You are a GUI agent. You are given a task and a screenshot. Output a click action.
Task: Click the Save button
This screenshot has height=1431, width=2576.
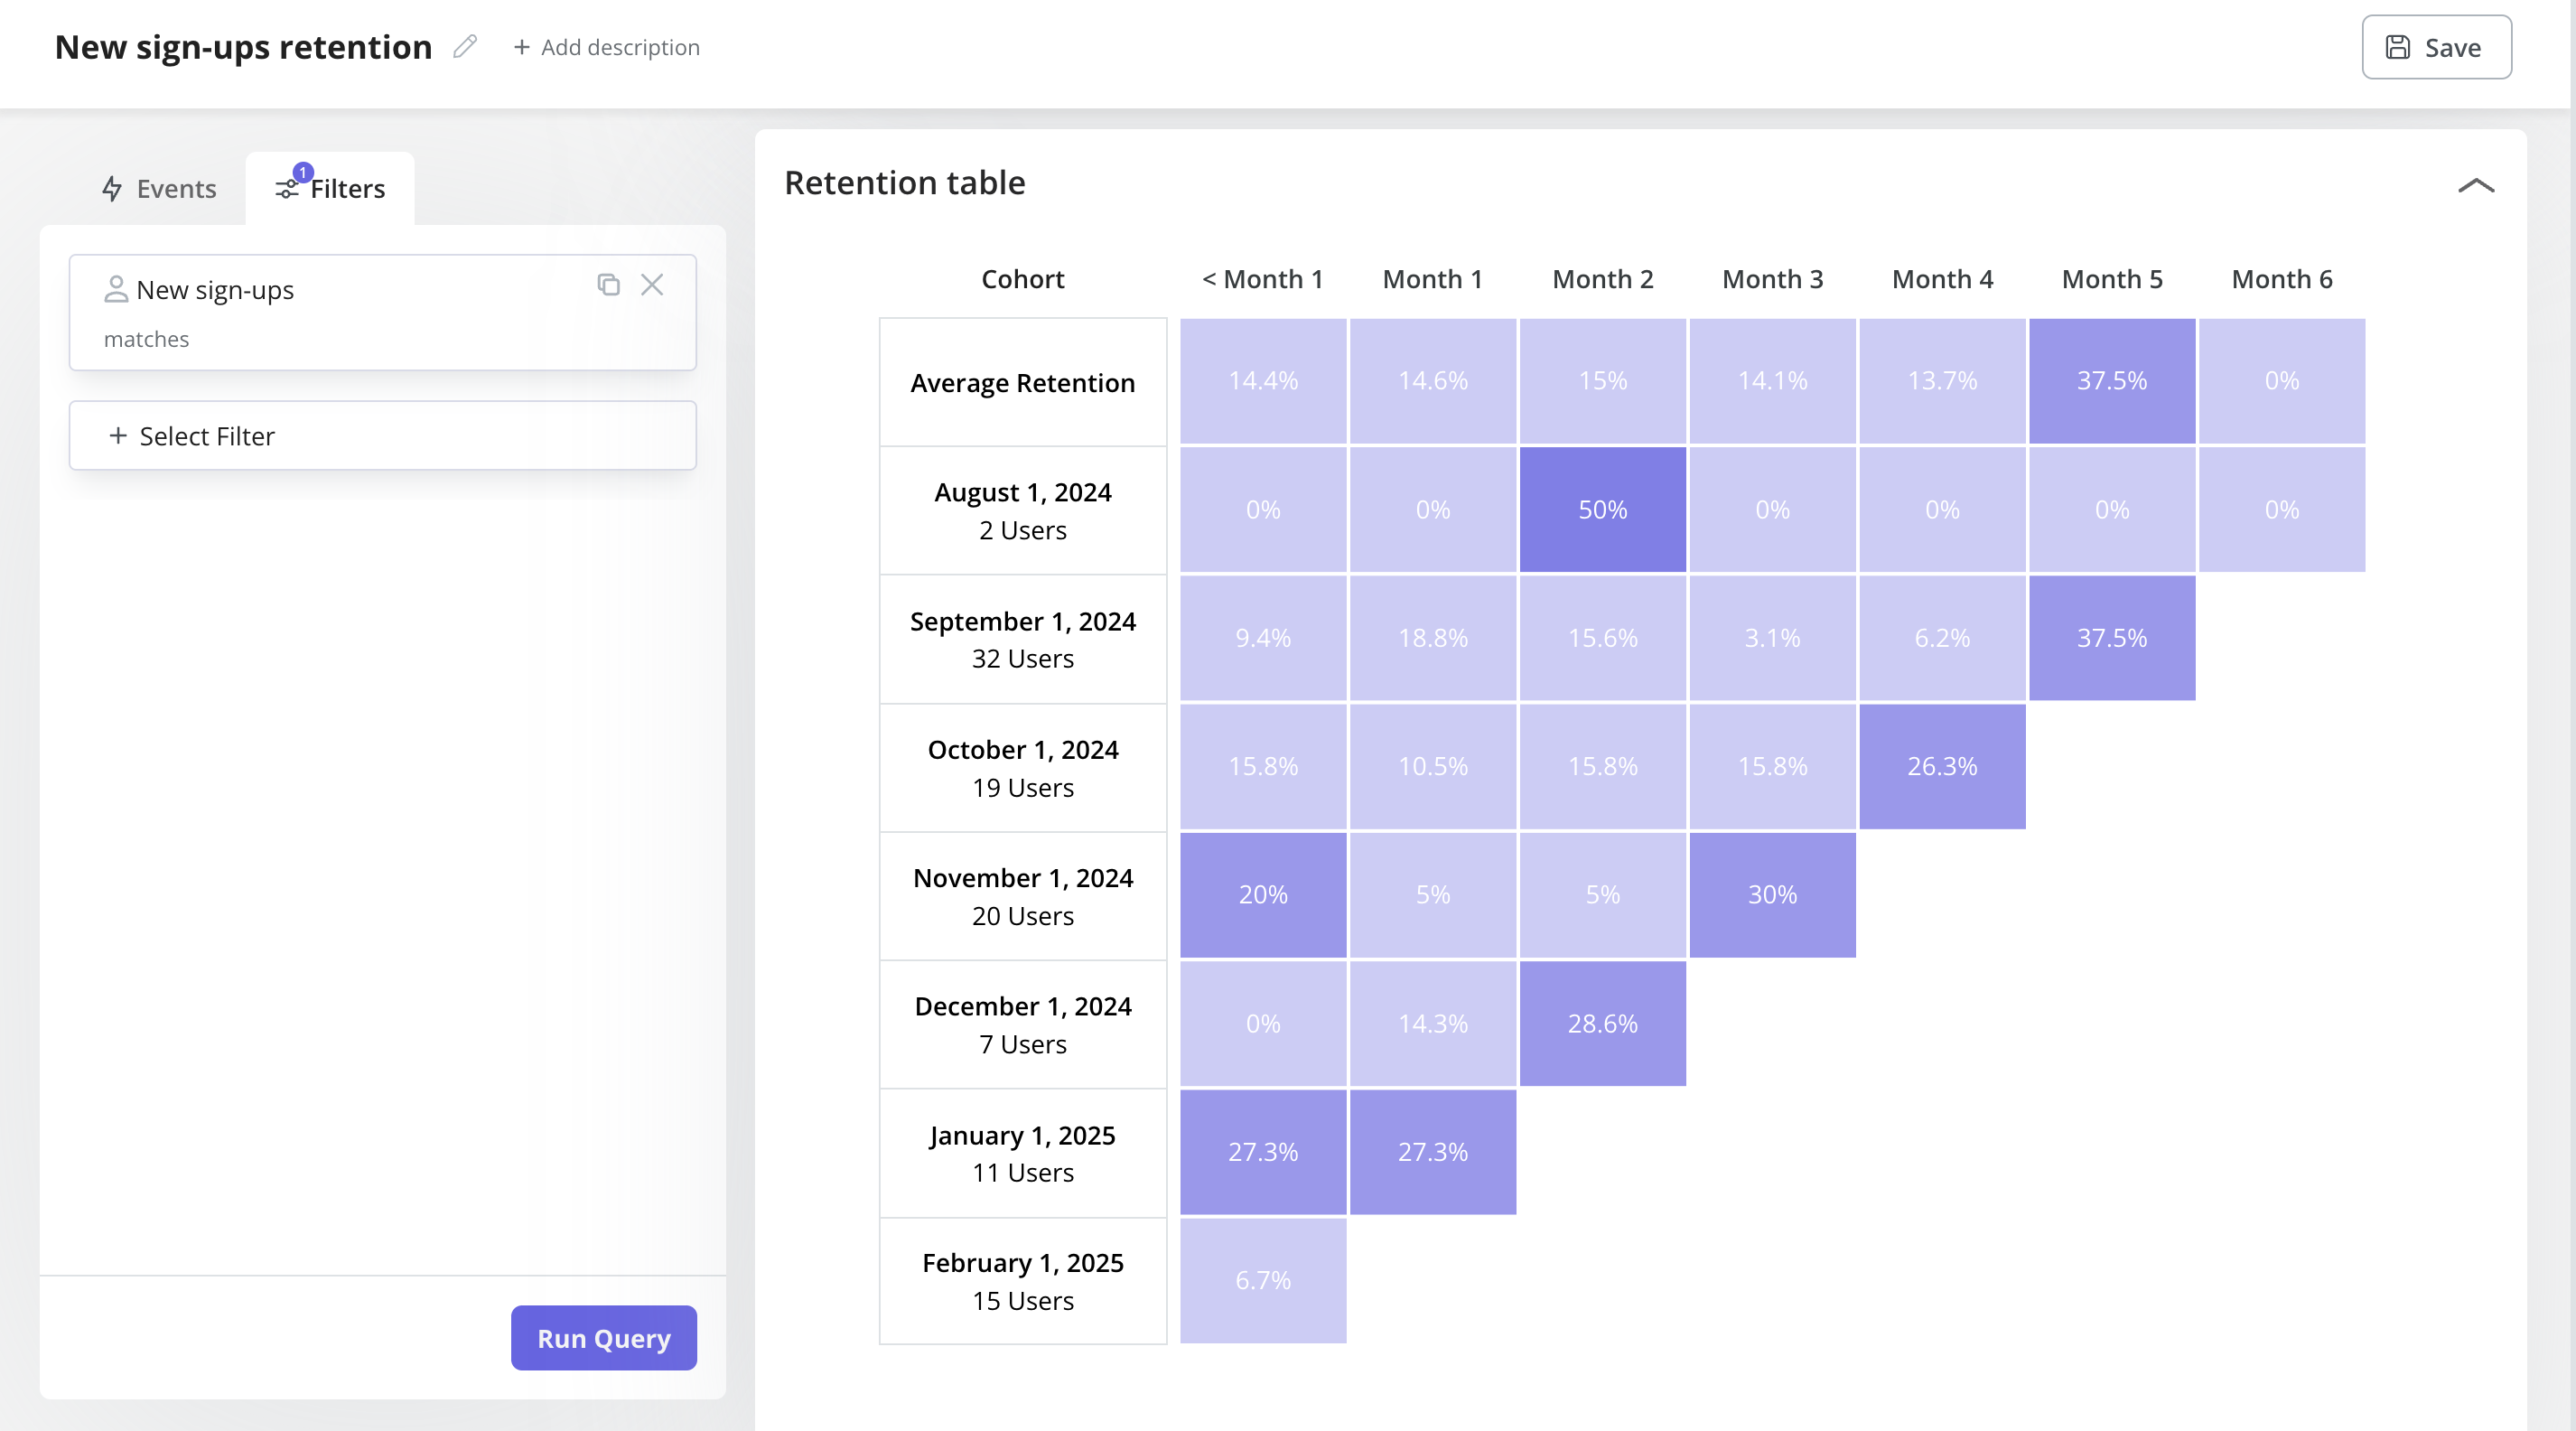(x=2435, y=46)
